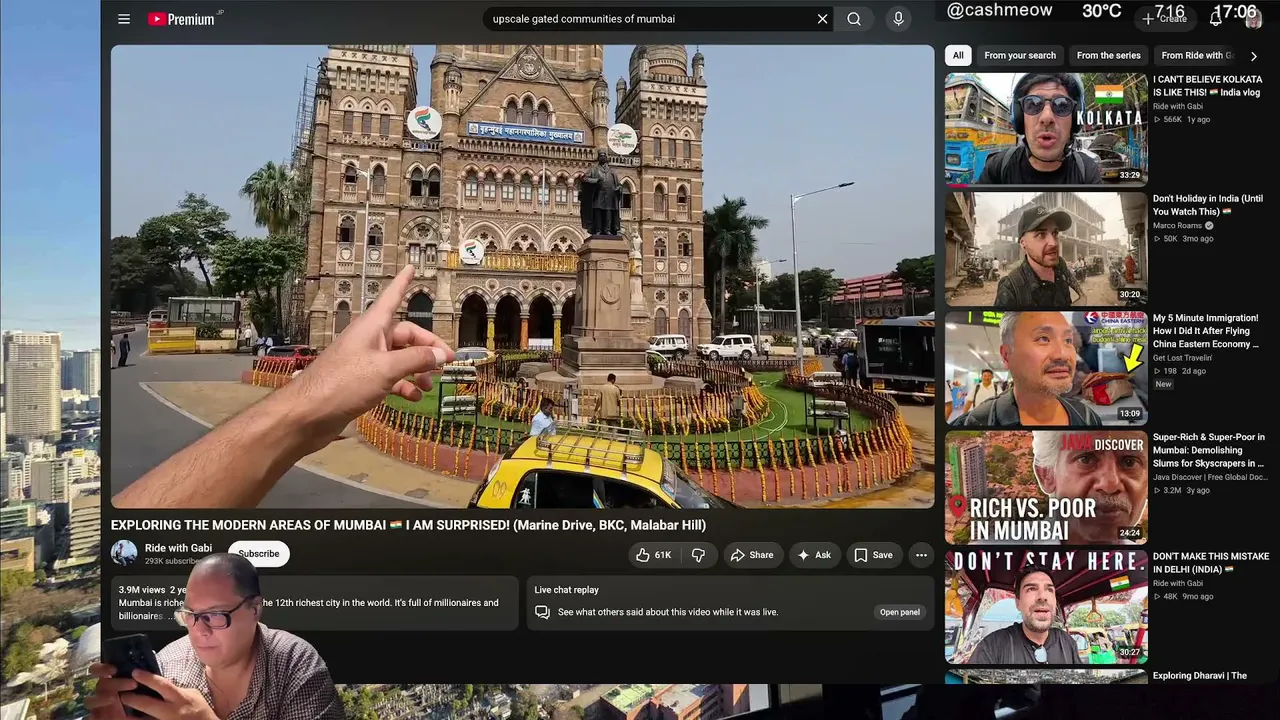This screenshot has height=720, width=1280.
Task: Save the video to a playlist
Action: pos(873,555)
